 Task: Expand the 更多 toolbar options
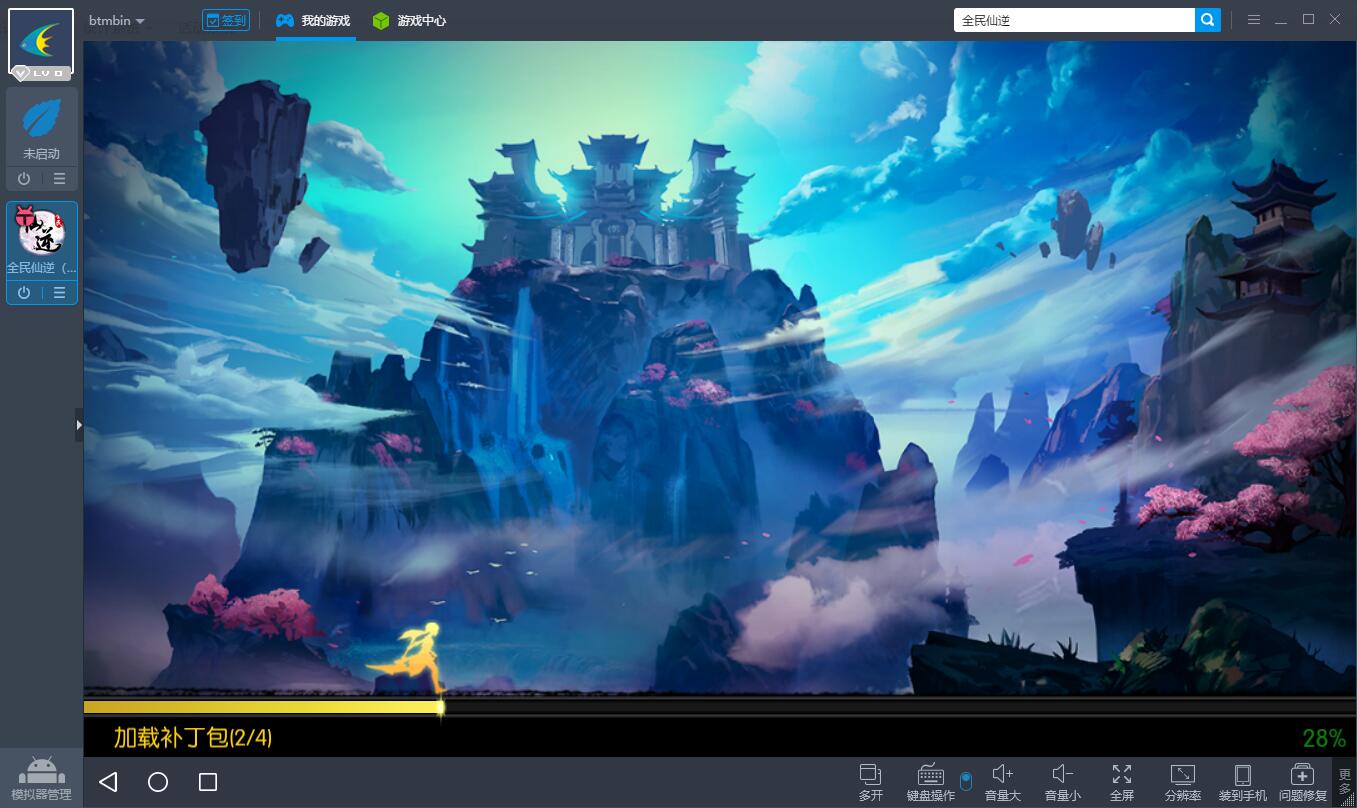tap(1345, 782)
